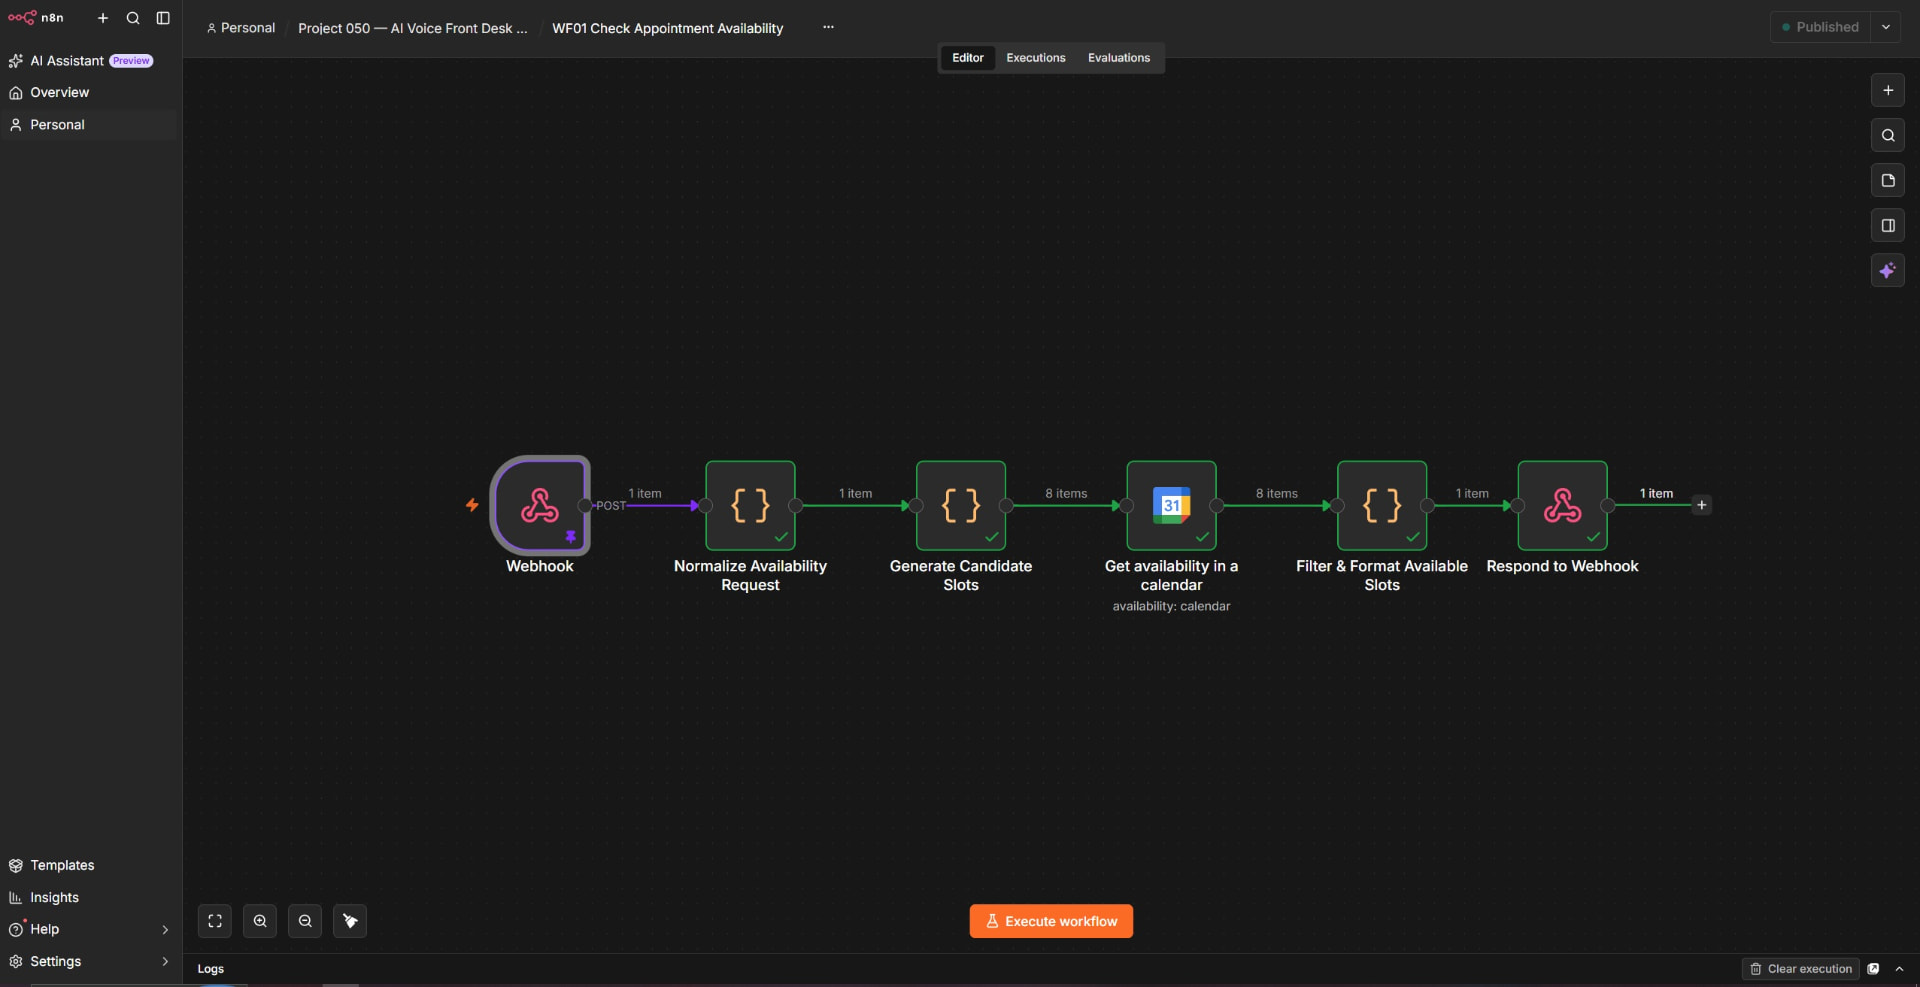
Task: Click the fit-to-view zoom icon
Action: point(215,921)
